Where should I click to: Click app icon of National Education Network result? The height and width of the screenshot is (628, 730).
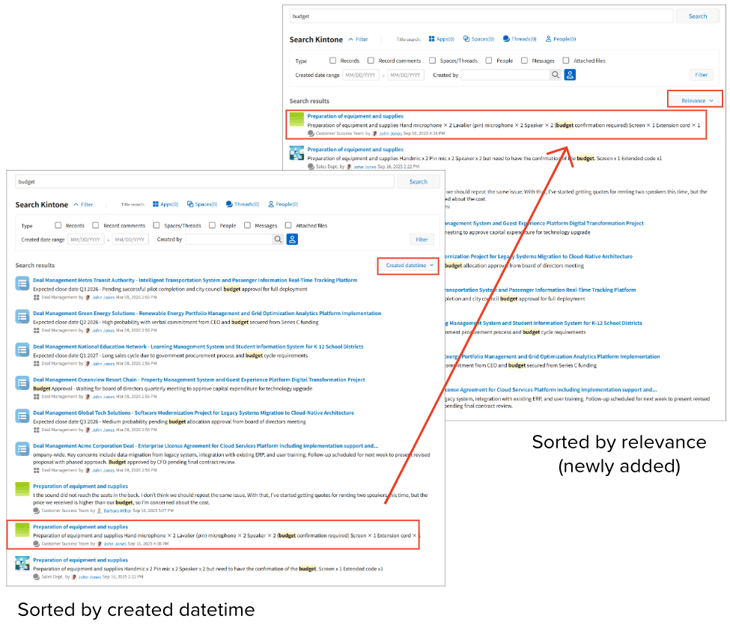[22, 350]
